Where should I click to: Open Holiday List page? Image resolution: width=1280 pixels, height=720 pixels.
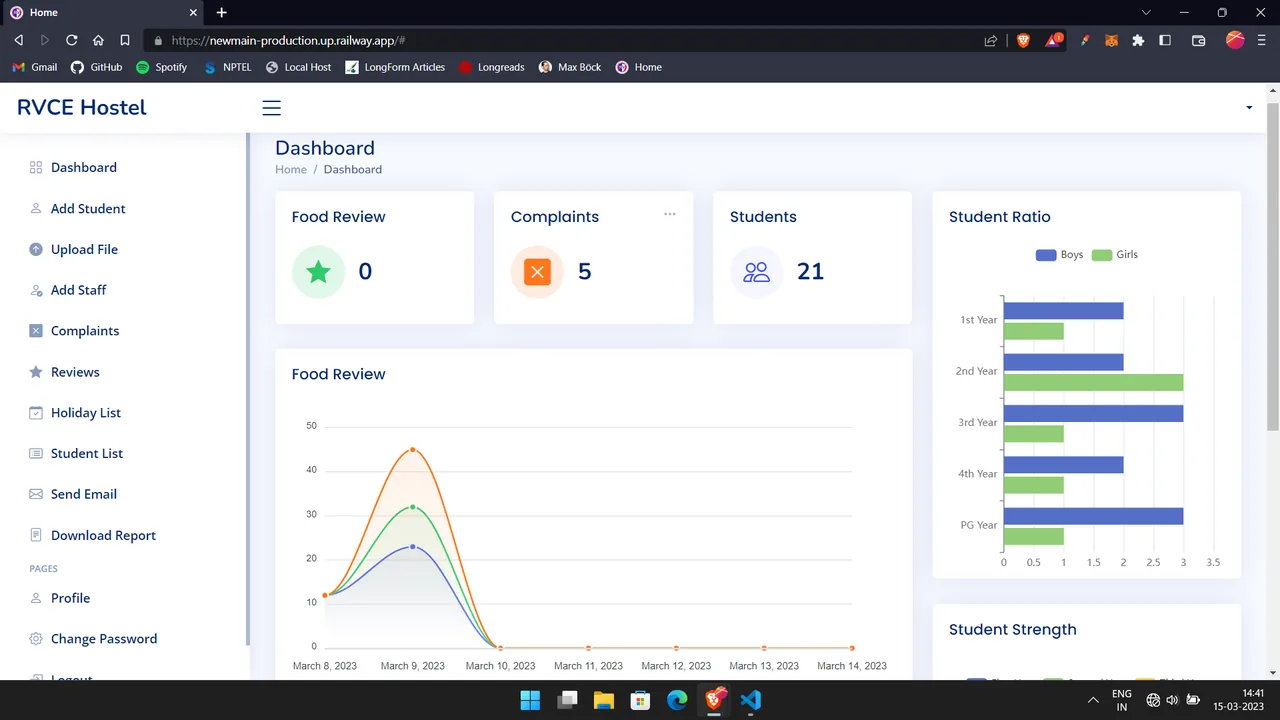pyautogui.click(x=86, y=413)
